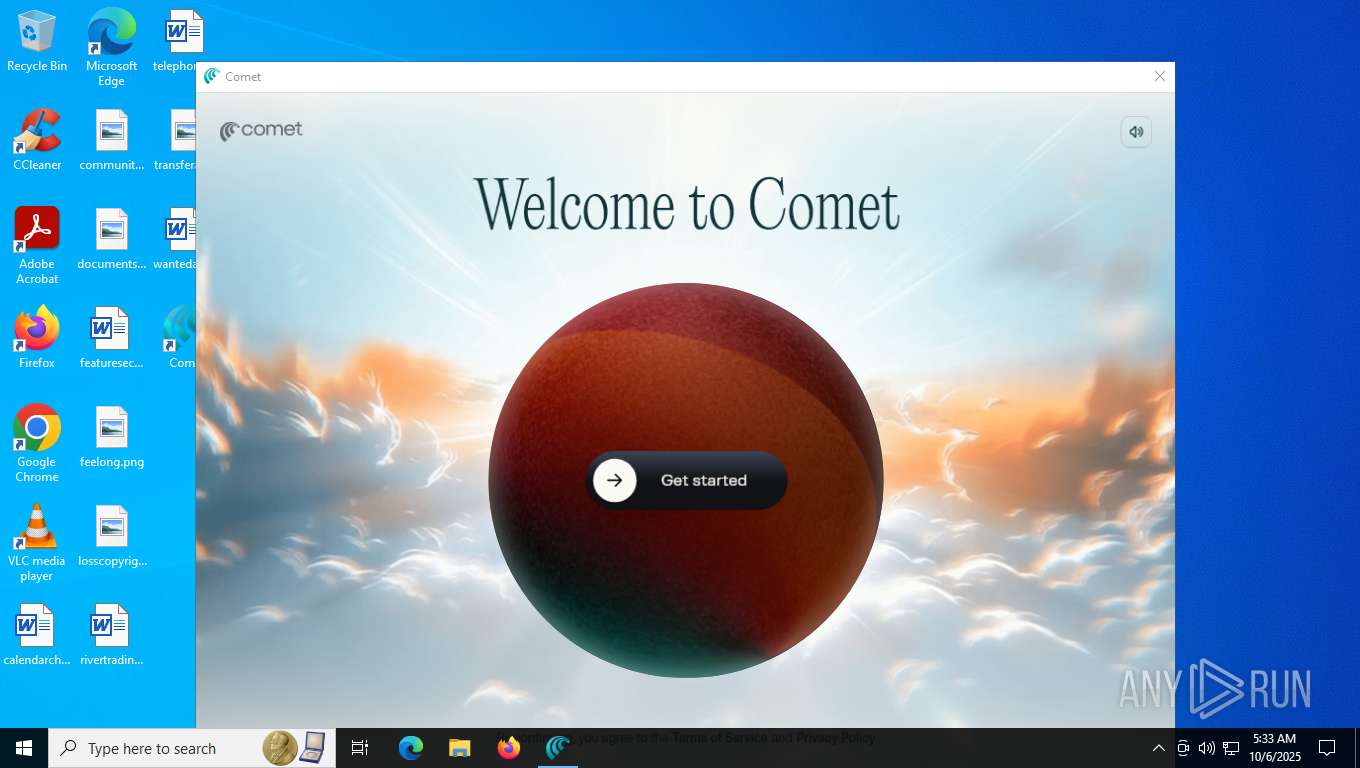Viewport: 1360px width, 768px height.
Task: Select the wanteda... Word document on desktop
Action: pyautogui.click(x=175, y=239)
